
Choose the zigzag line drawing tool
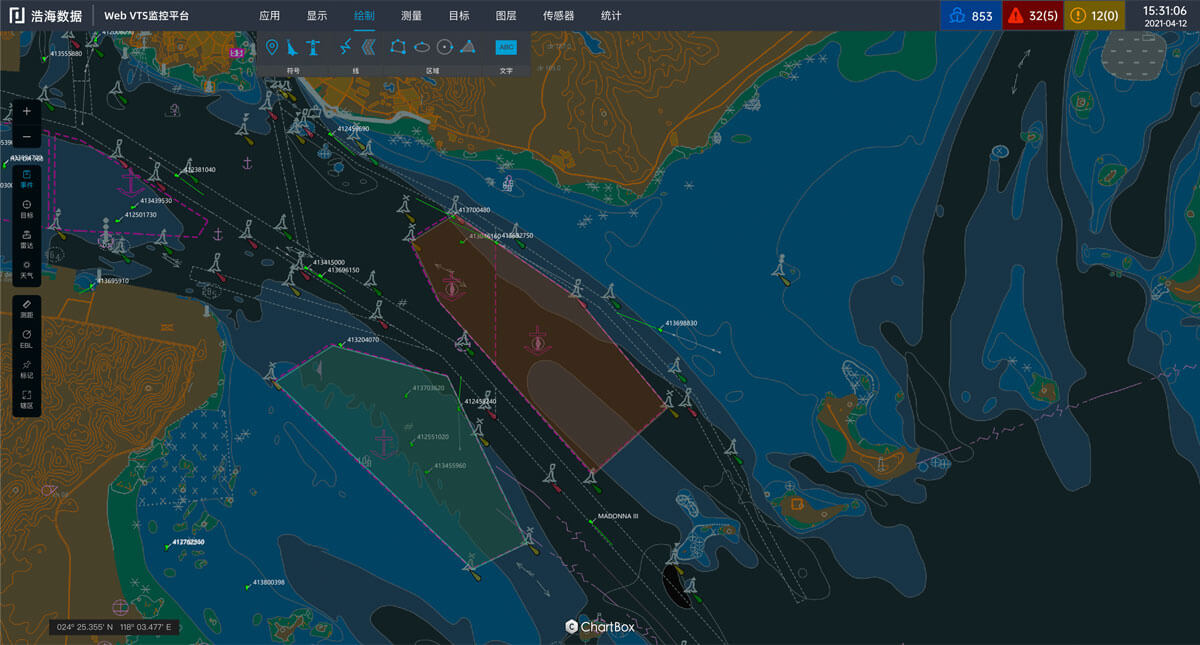(346, 47)
